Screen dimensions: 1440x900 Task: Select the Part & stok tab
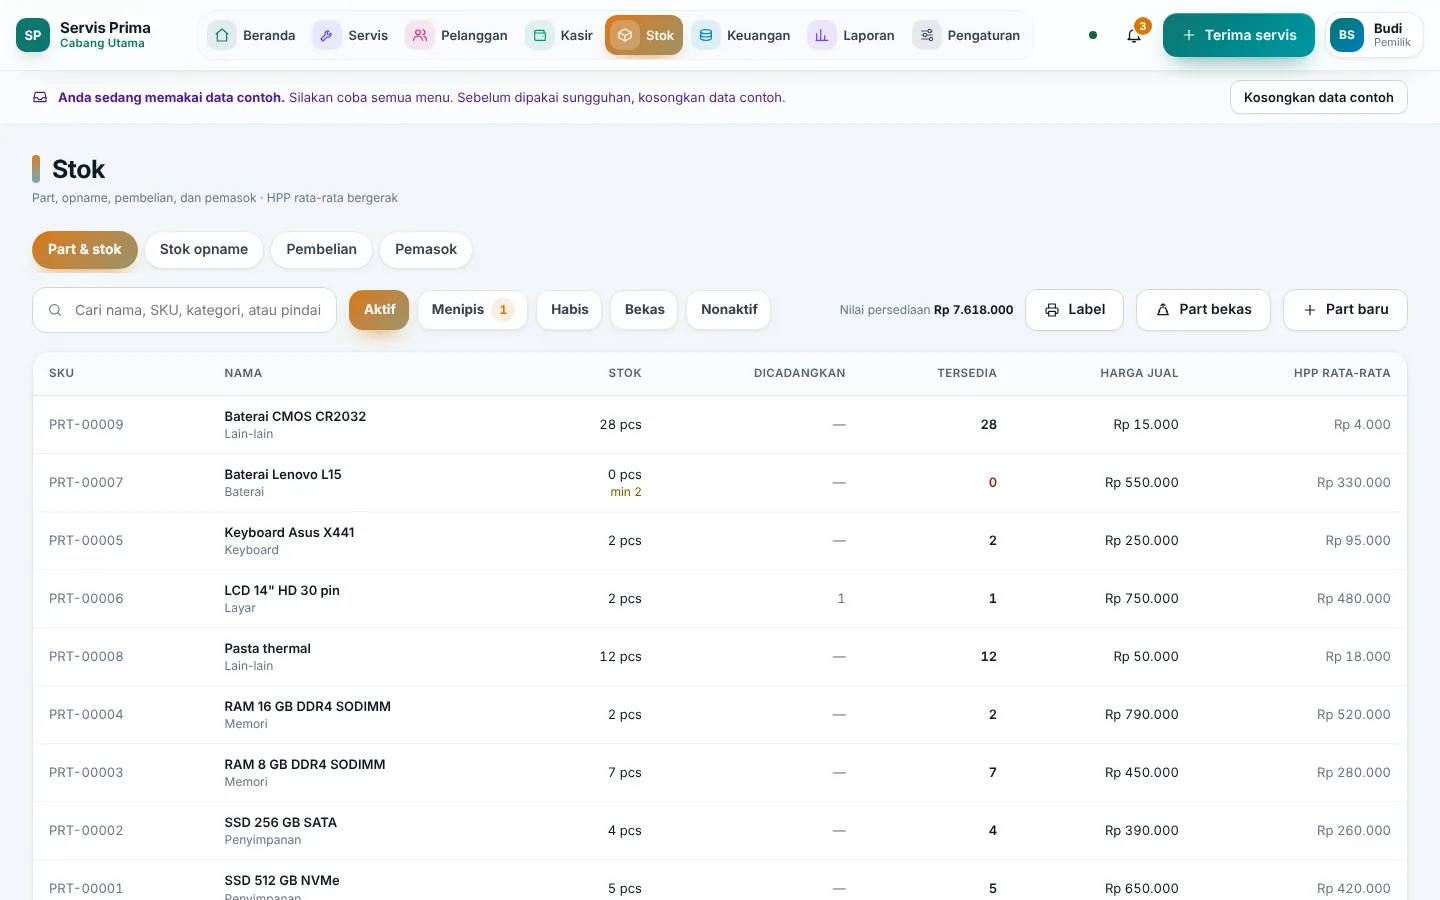tap(85, 249)
